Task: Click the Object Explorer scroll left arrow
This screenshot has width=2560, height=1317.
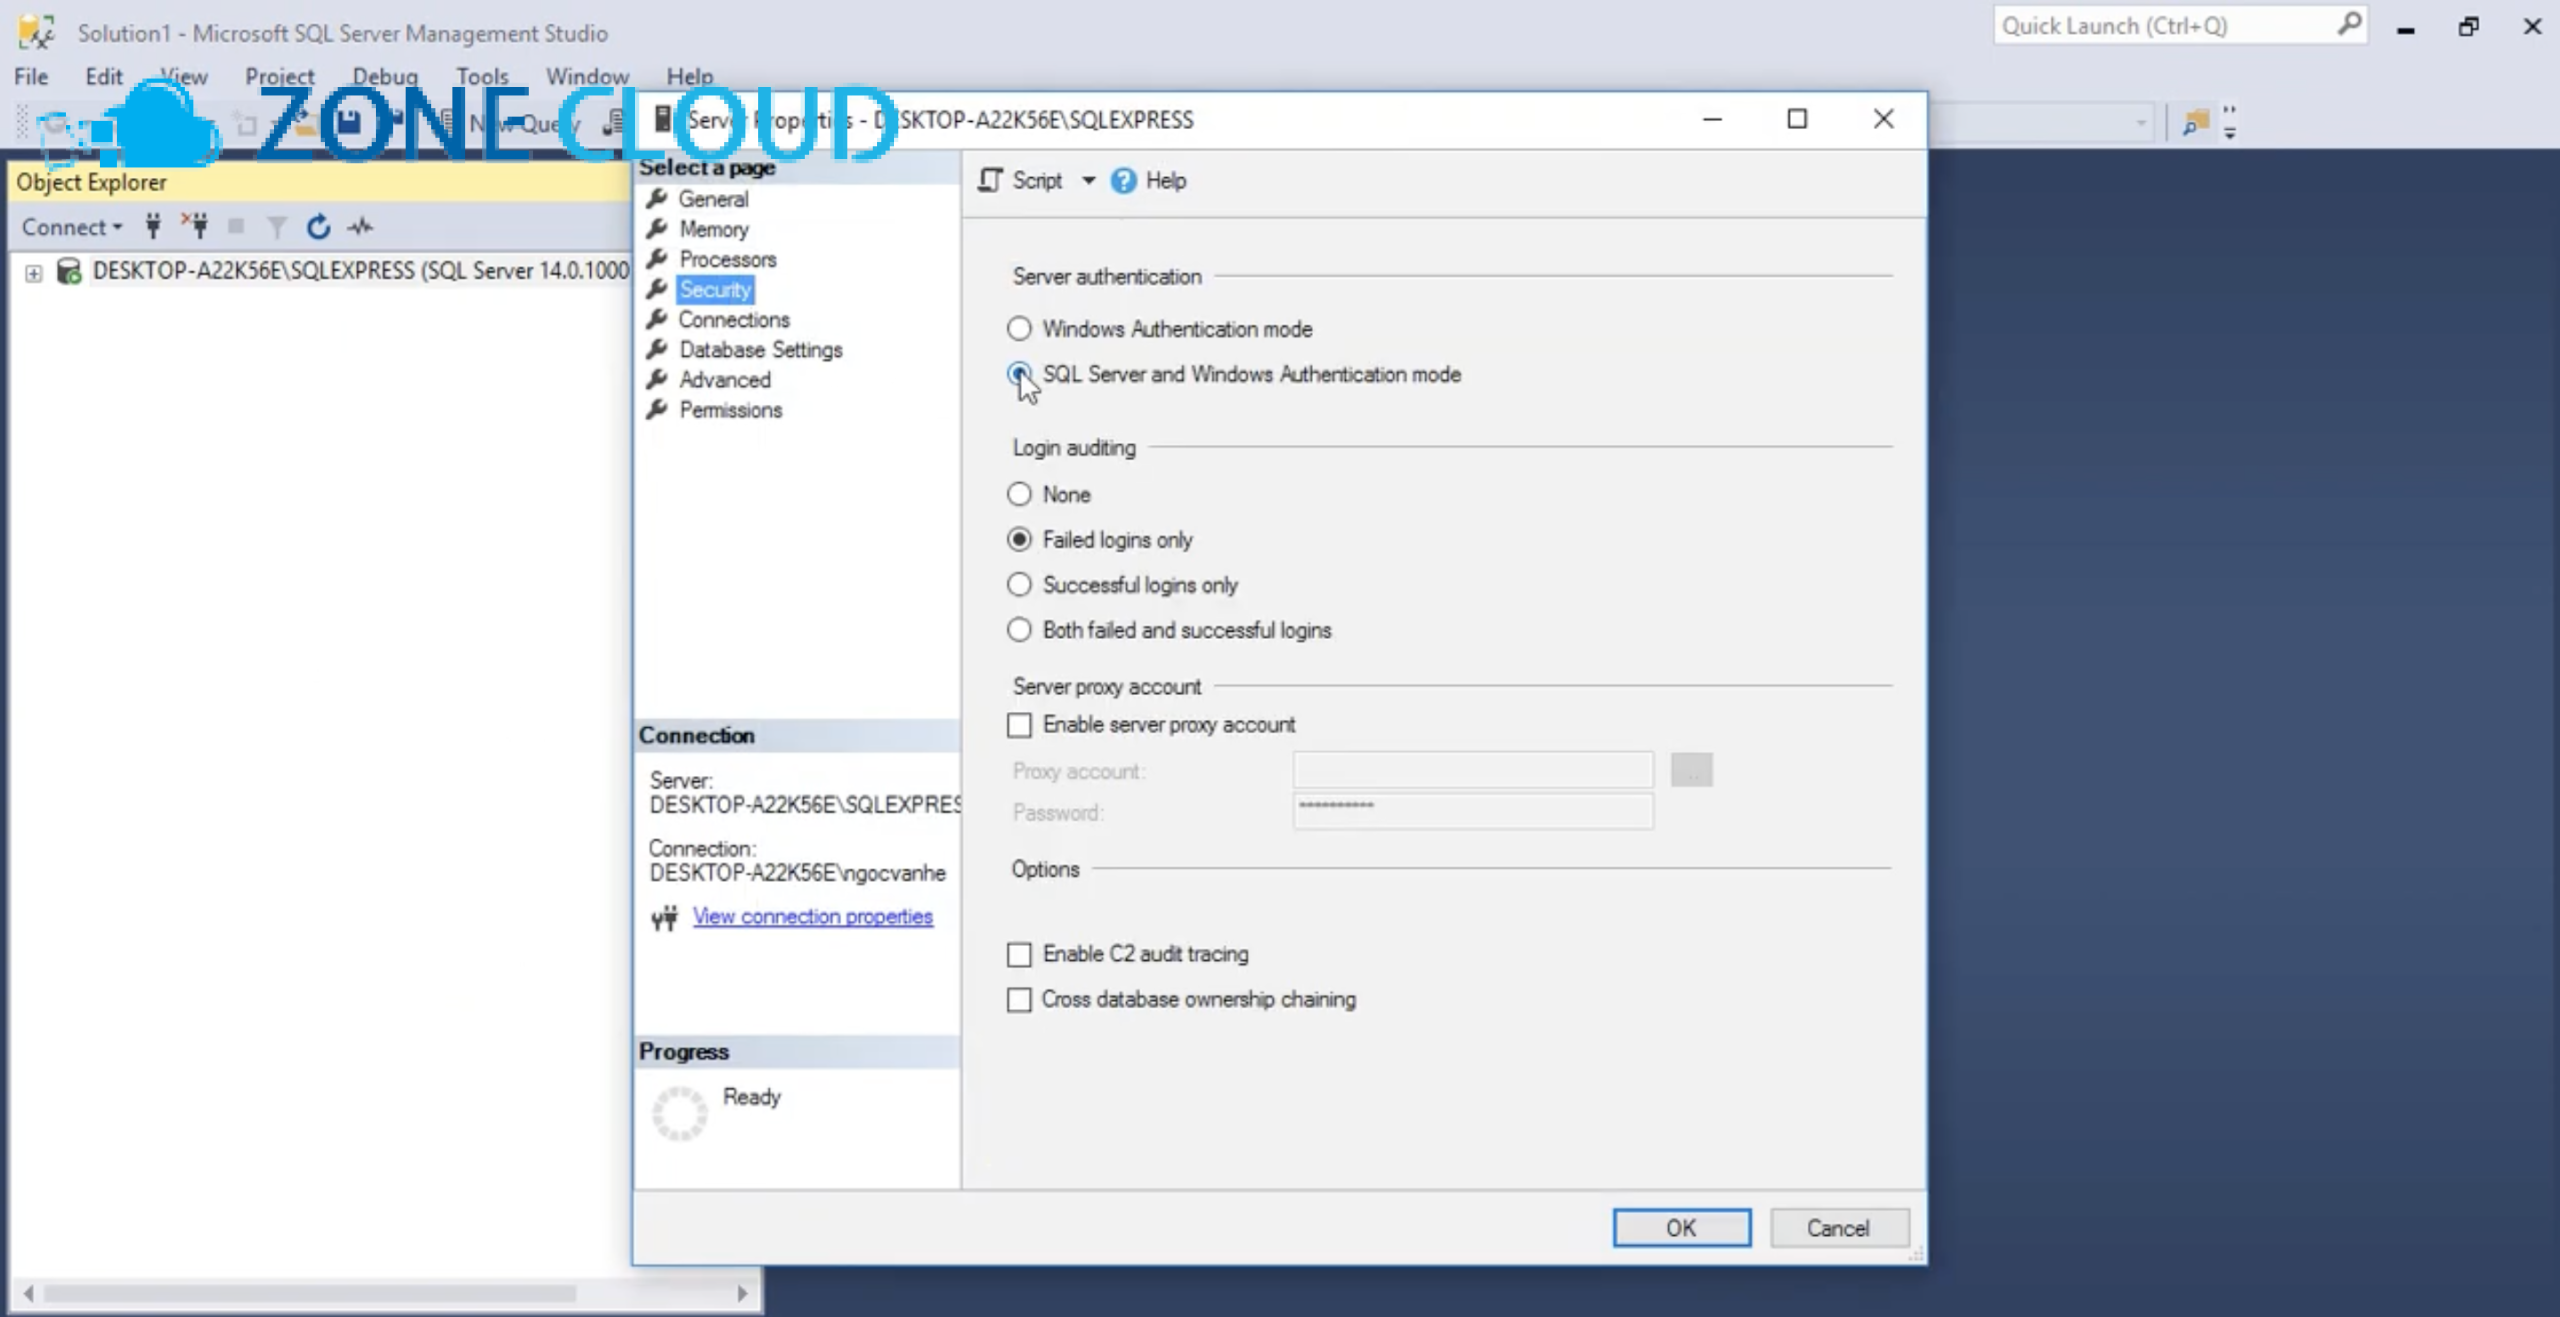Action: [28, 1293]
